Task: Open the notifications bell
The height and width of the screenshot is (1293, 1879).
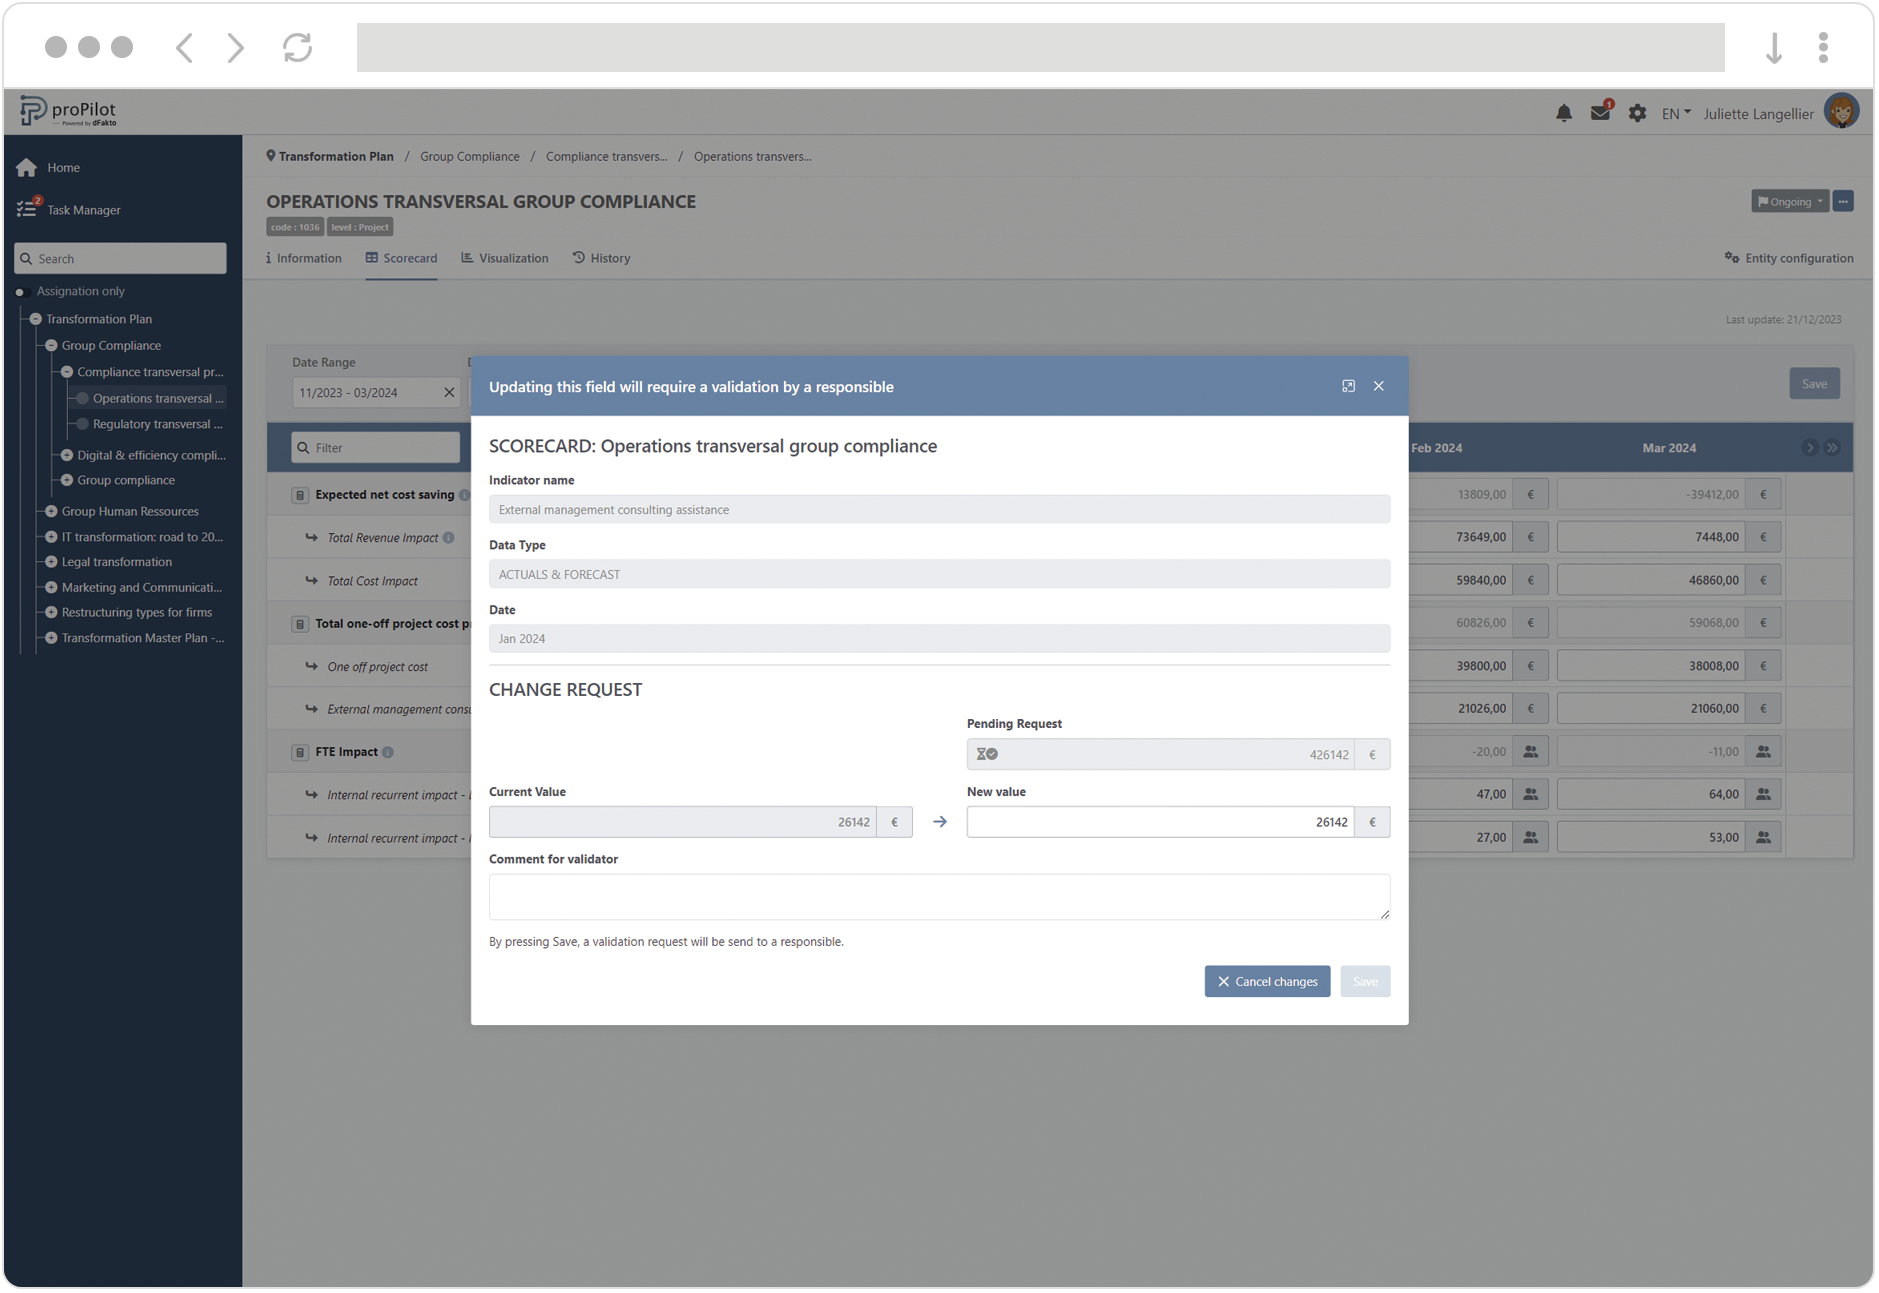Action: pyautogui.click(x=1563, y=114)
